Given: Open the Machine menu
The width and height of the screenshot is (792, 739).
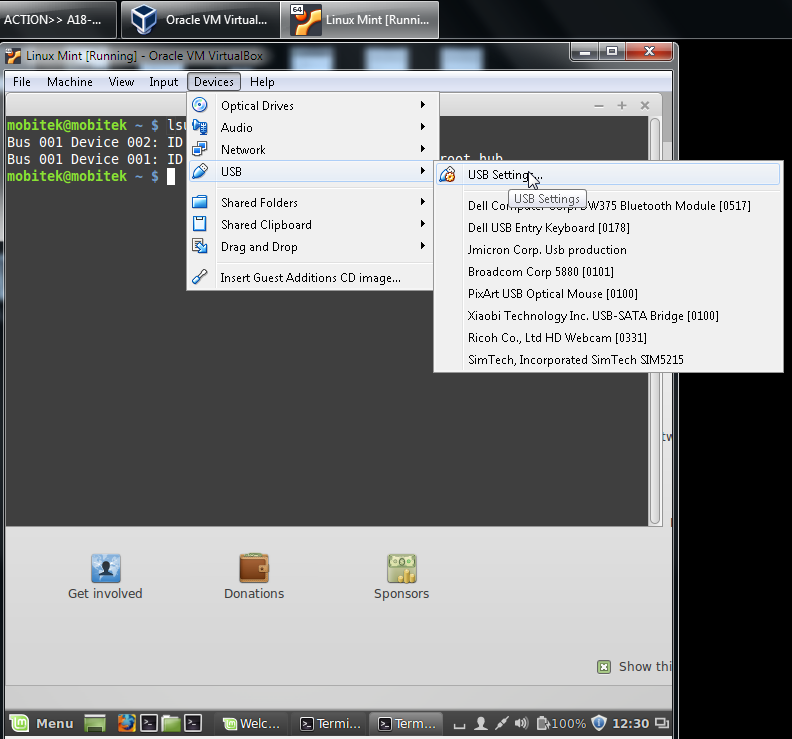Looking at the screenshot, I should (x=70, y=82).
